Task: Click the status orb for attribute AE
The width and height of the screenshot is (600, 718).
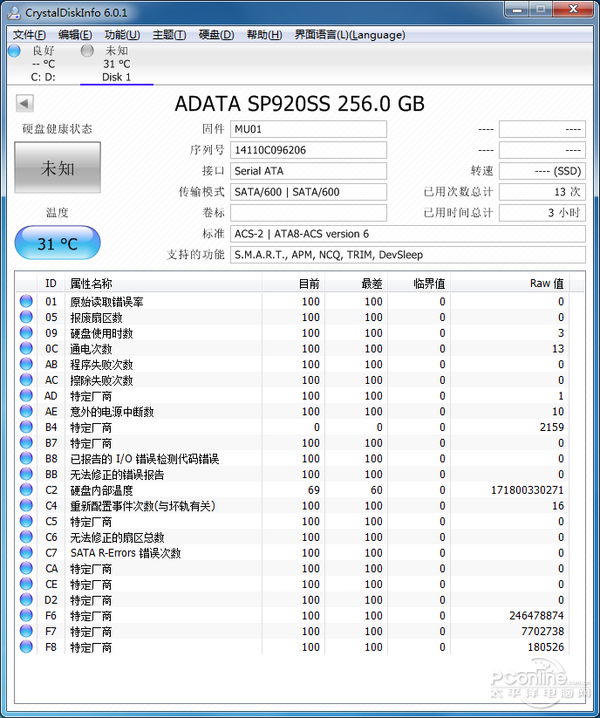Action: pyautogui.click(x=26, y=411)
